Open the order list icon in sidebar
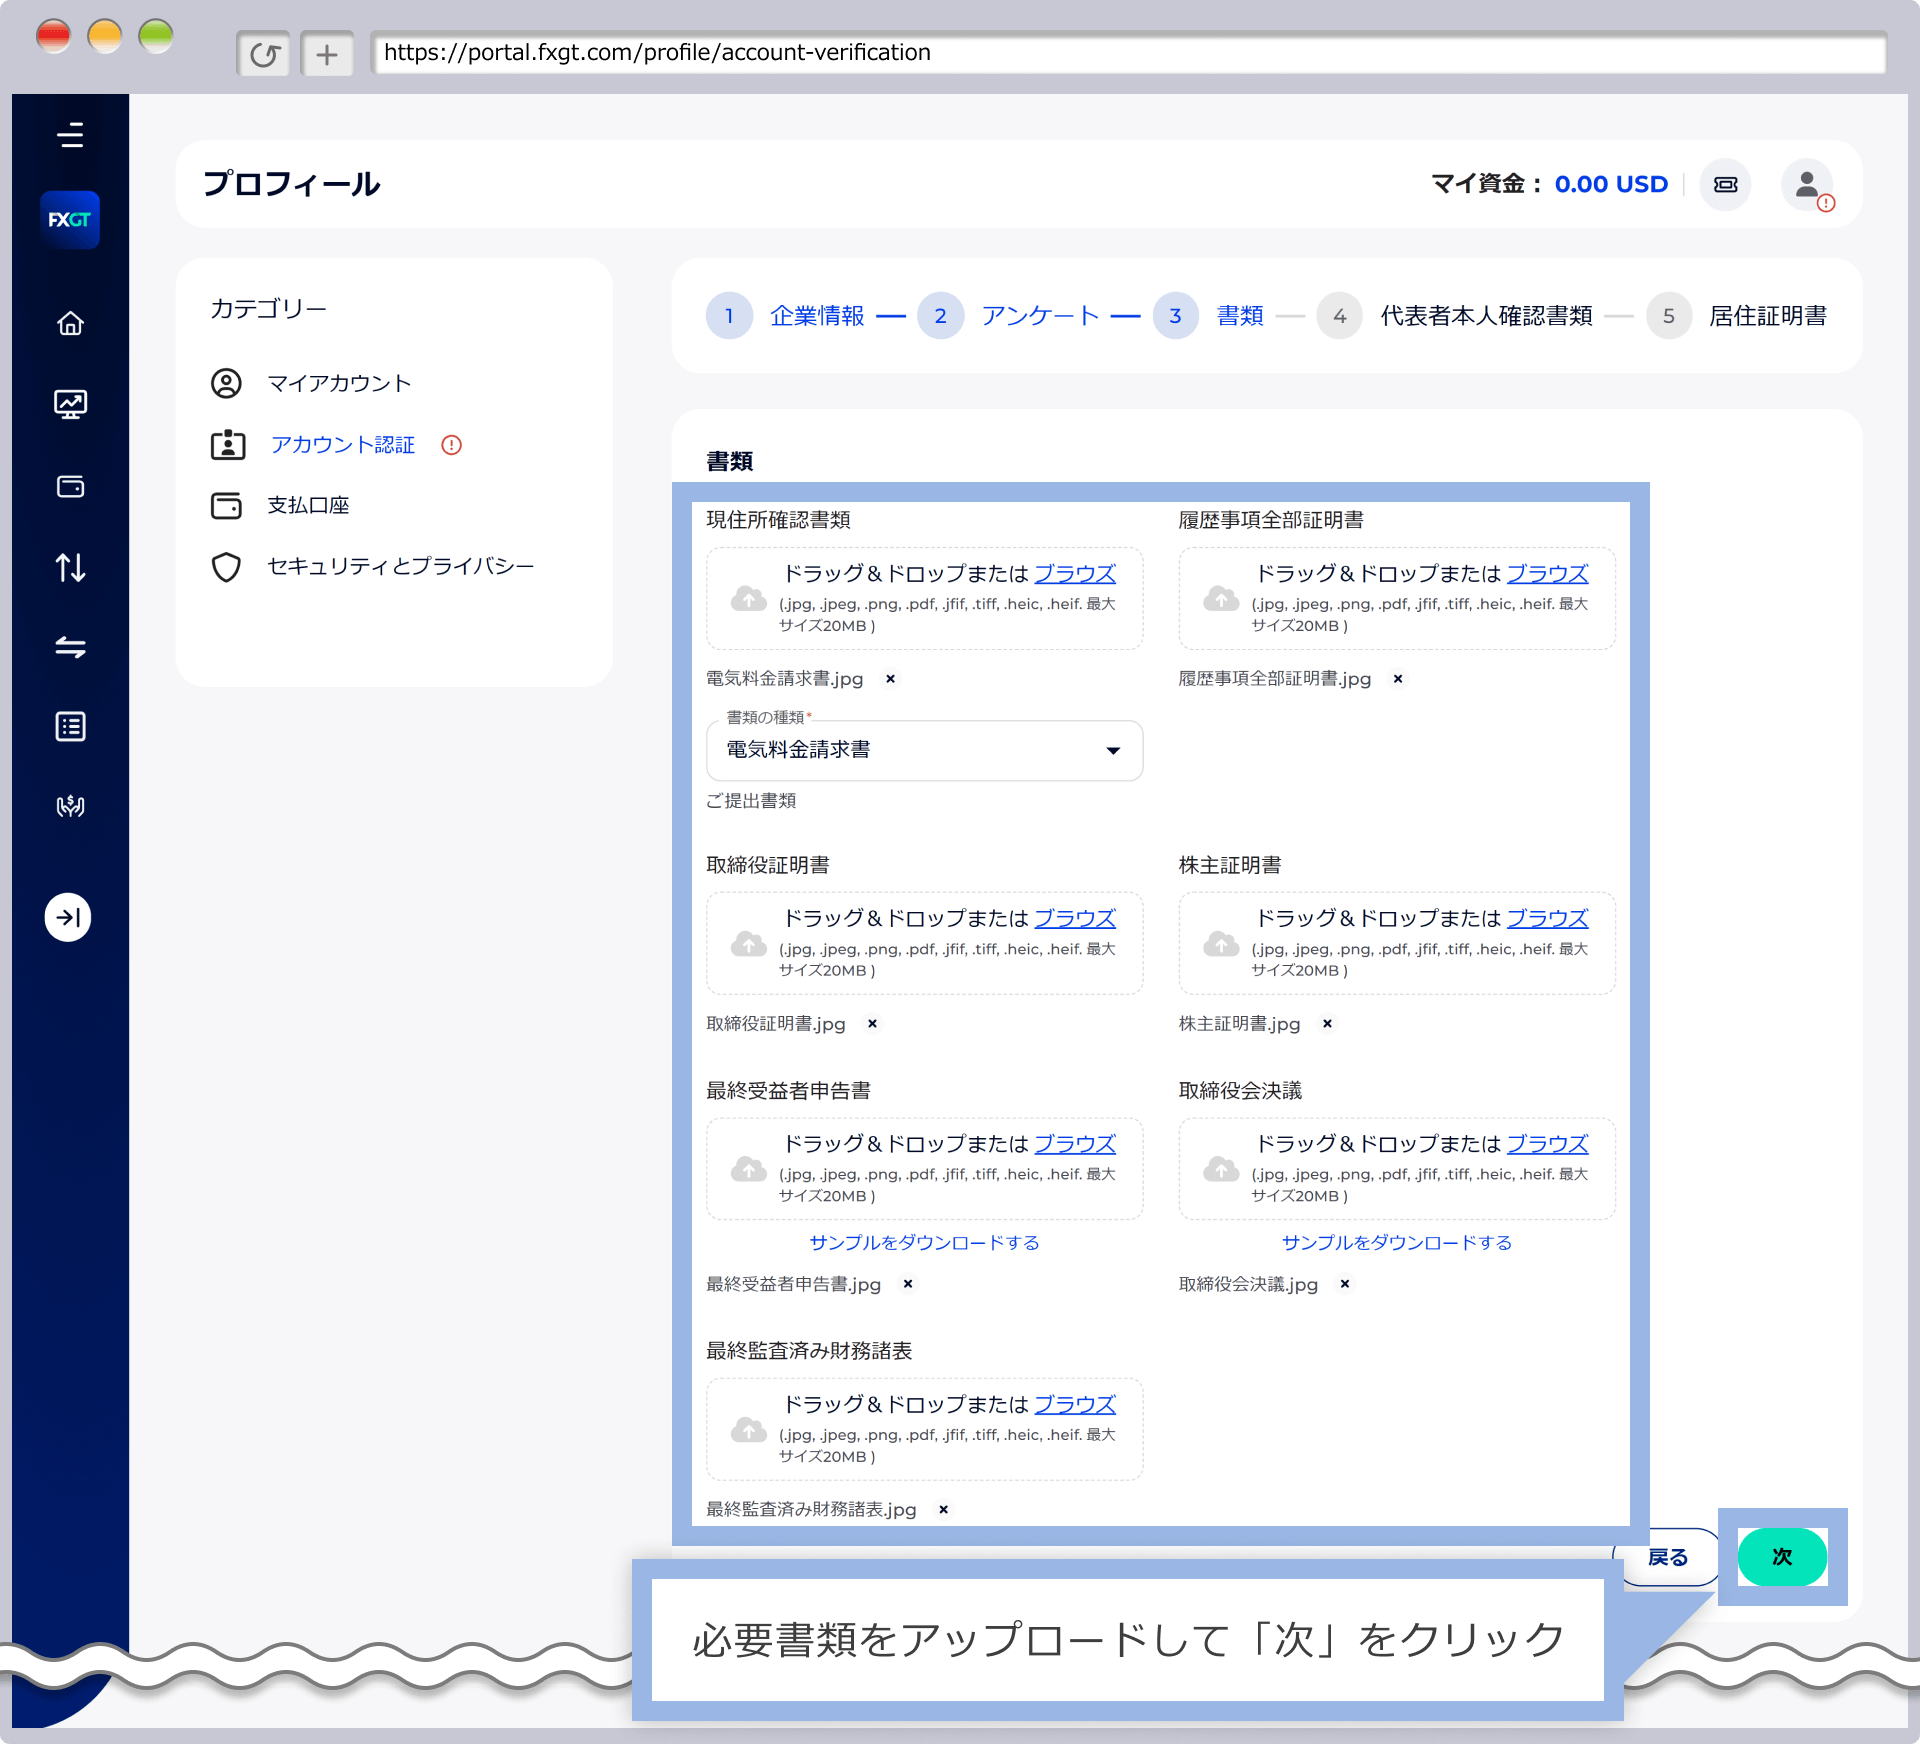 pos(70,727)
